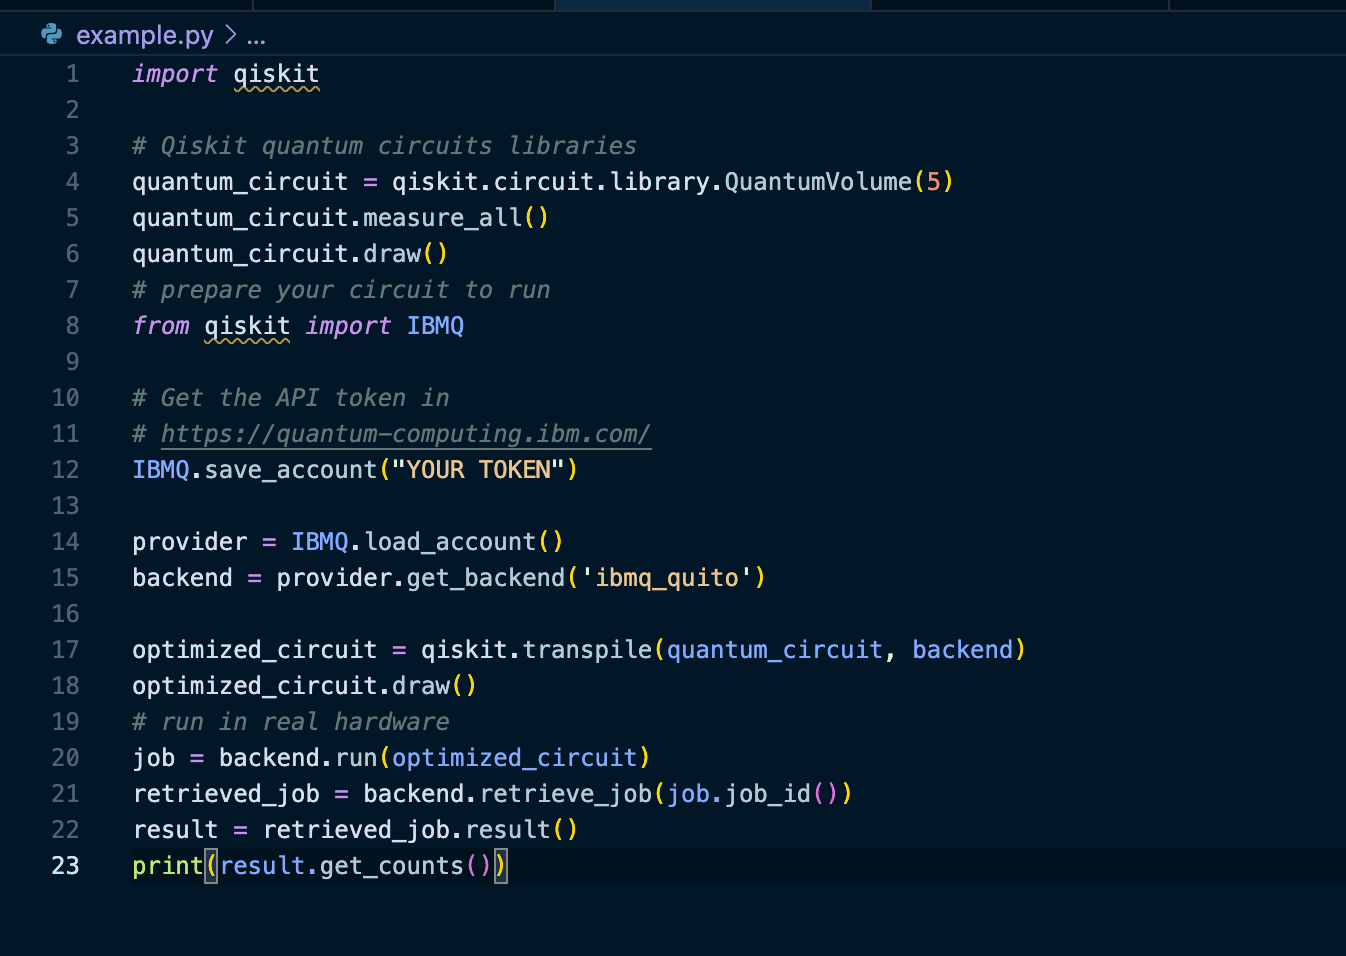Screen dimensions: 1346x956
Task: Open the '...' symbol breadcrumb dropdown
Action: click(256, 34)
